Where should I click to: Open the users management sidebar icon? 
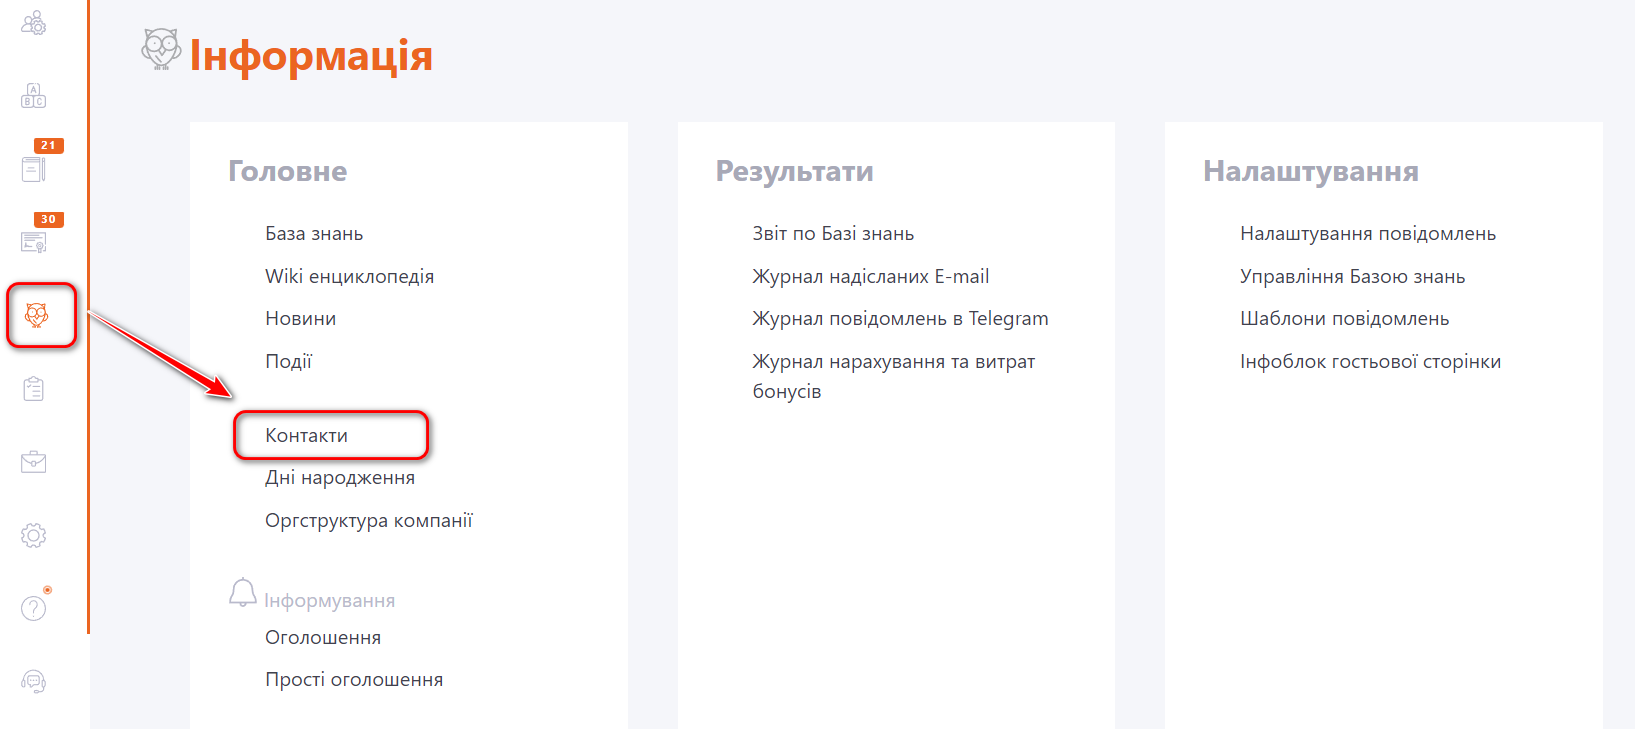coord(34,23)
